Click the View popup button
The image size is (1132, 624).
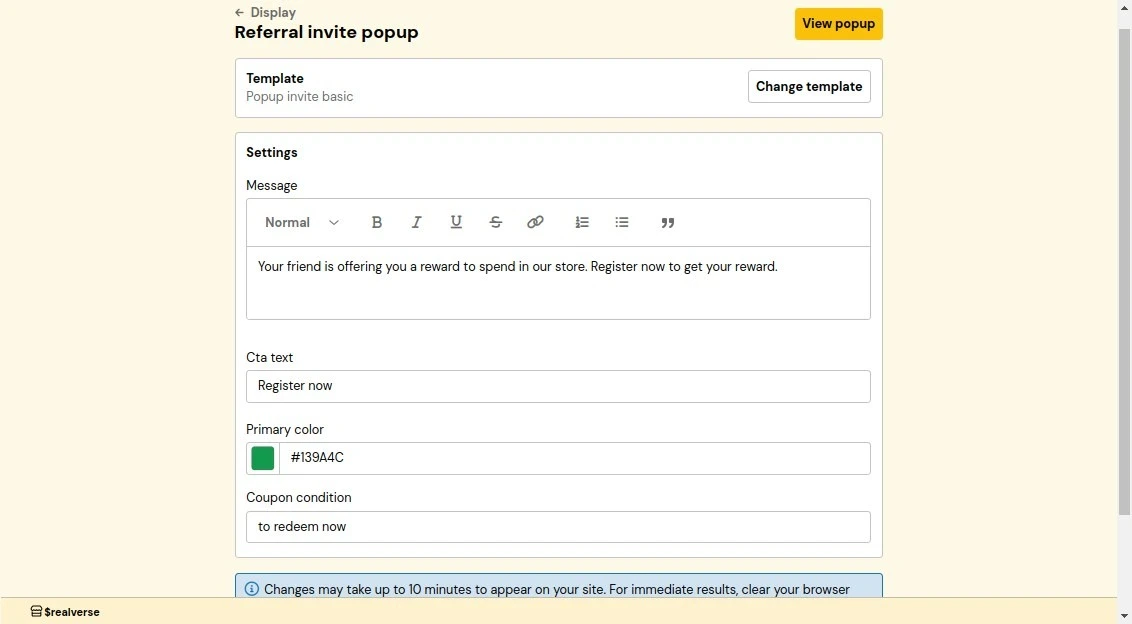point(838,24)
